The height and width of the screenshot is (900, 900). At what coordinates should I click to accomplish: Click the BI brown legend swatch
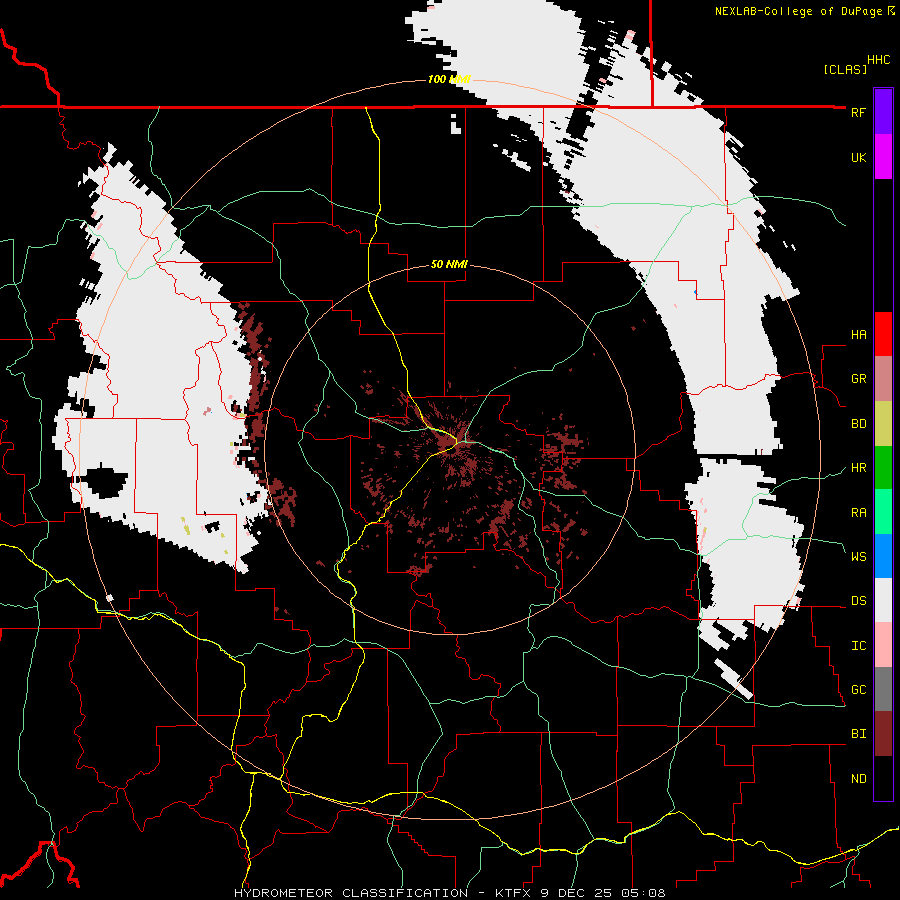(883, 734)
